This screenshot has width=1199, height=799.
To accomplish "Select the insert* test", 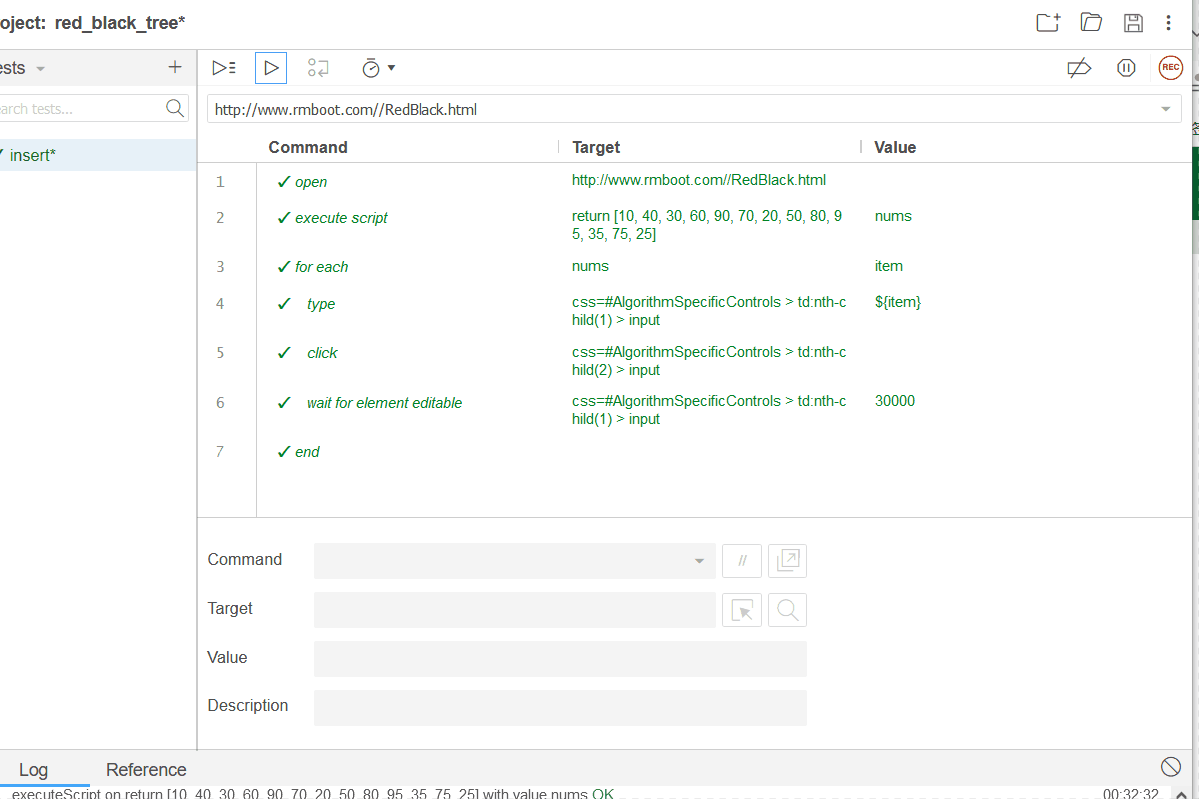I will point(98,155).
